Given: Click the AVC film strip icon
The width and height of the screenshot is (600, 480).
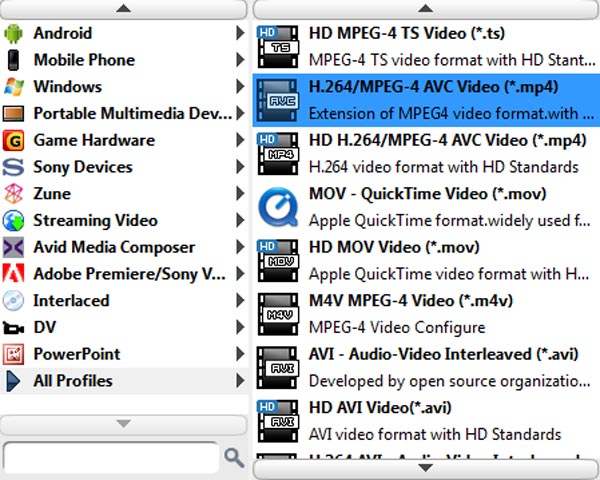Looking at the screenshot, I should tap(278, 100).
